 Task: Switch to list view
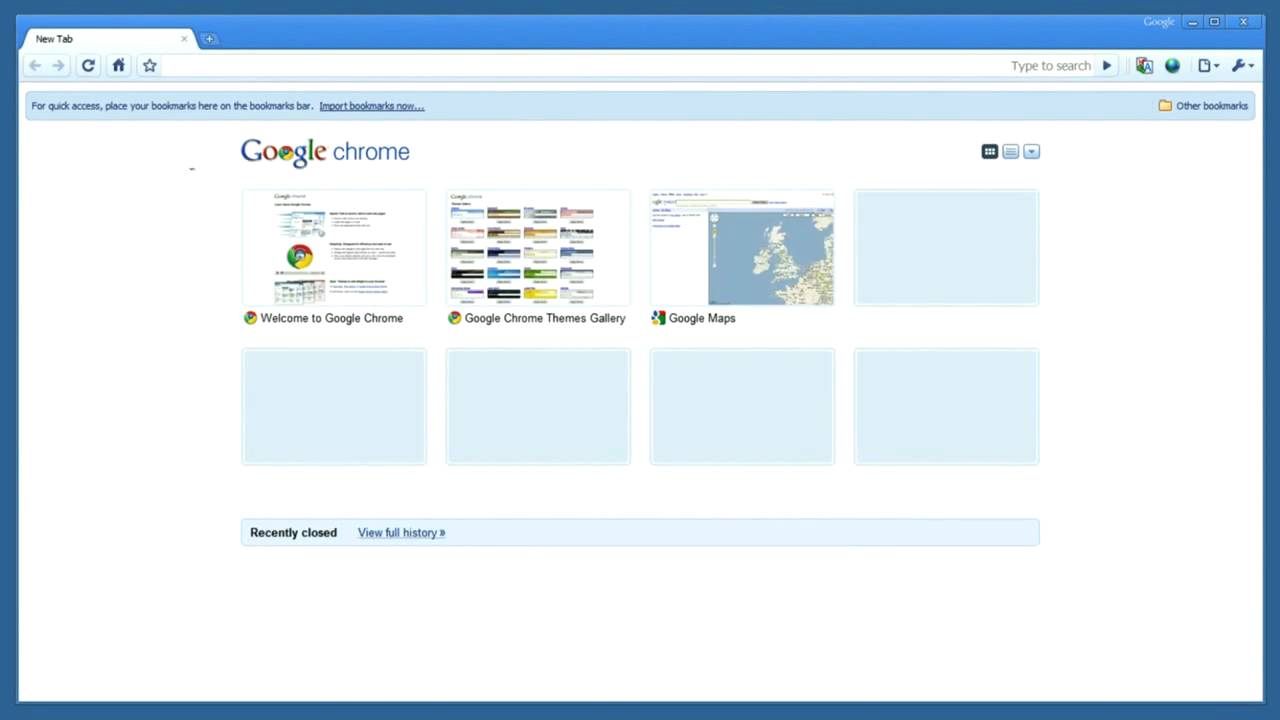tap(1011, 152)
